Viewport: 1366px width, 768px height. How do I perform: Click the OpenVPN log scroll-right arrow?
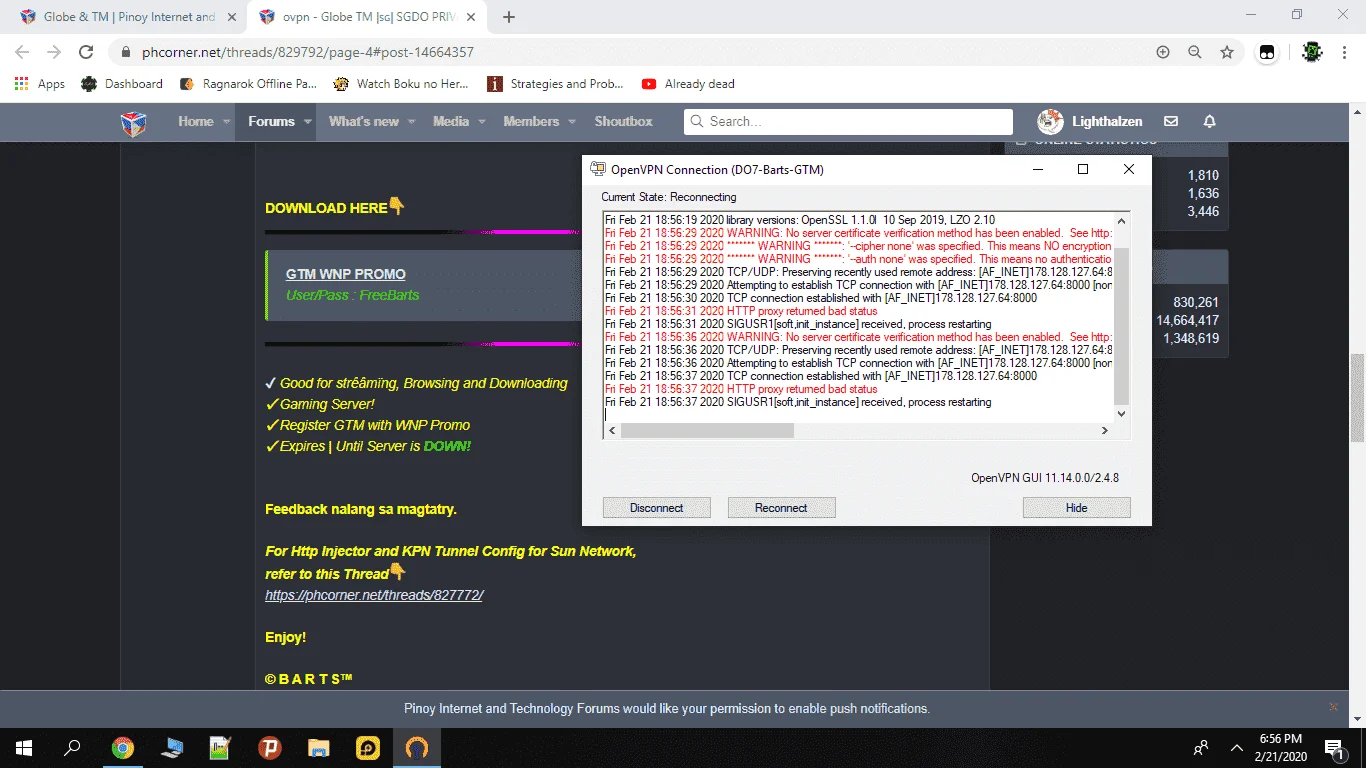click(x=1105, y=430)
